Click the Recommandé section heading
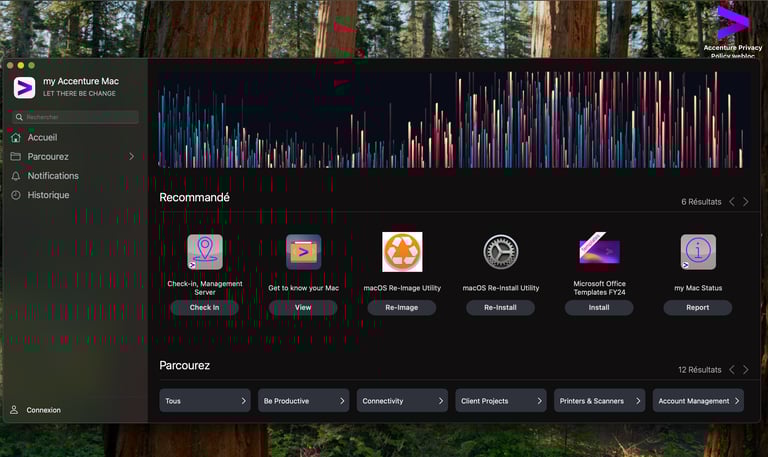 point(194,197)
